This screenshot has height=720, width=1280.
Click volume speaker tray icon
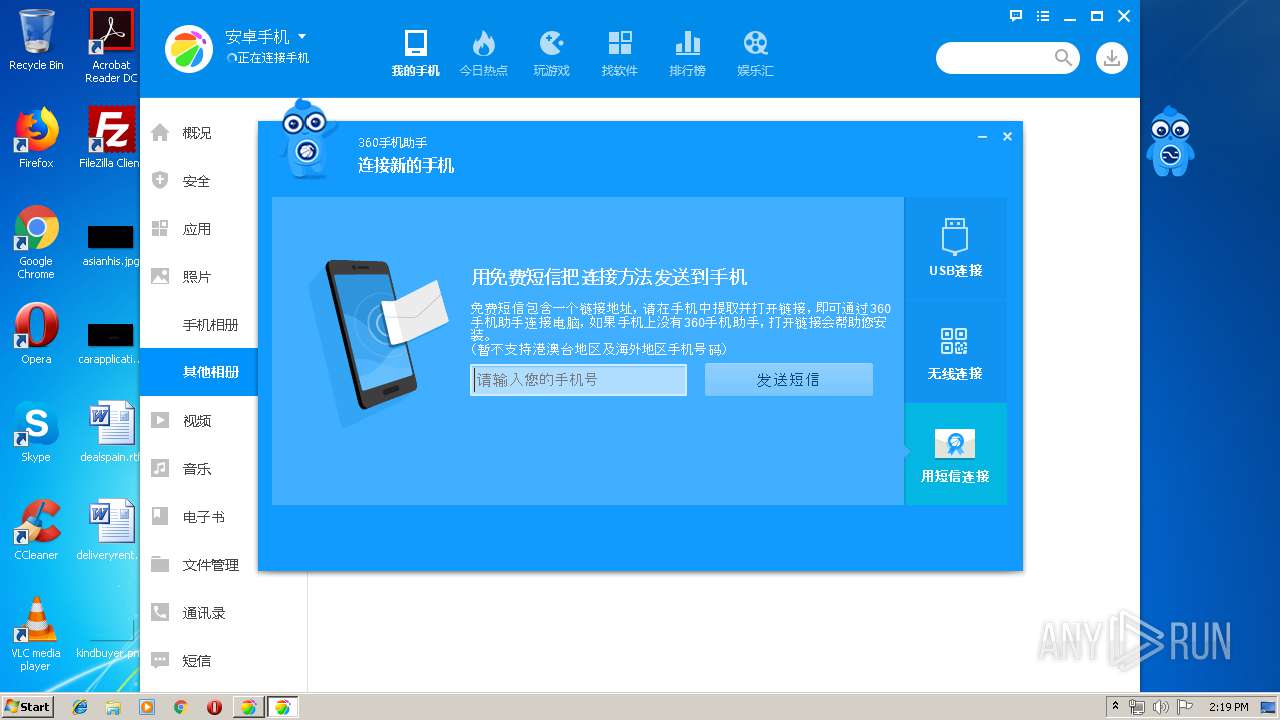[x=1160, y=707]
